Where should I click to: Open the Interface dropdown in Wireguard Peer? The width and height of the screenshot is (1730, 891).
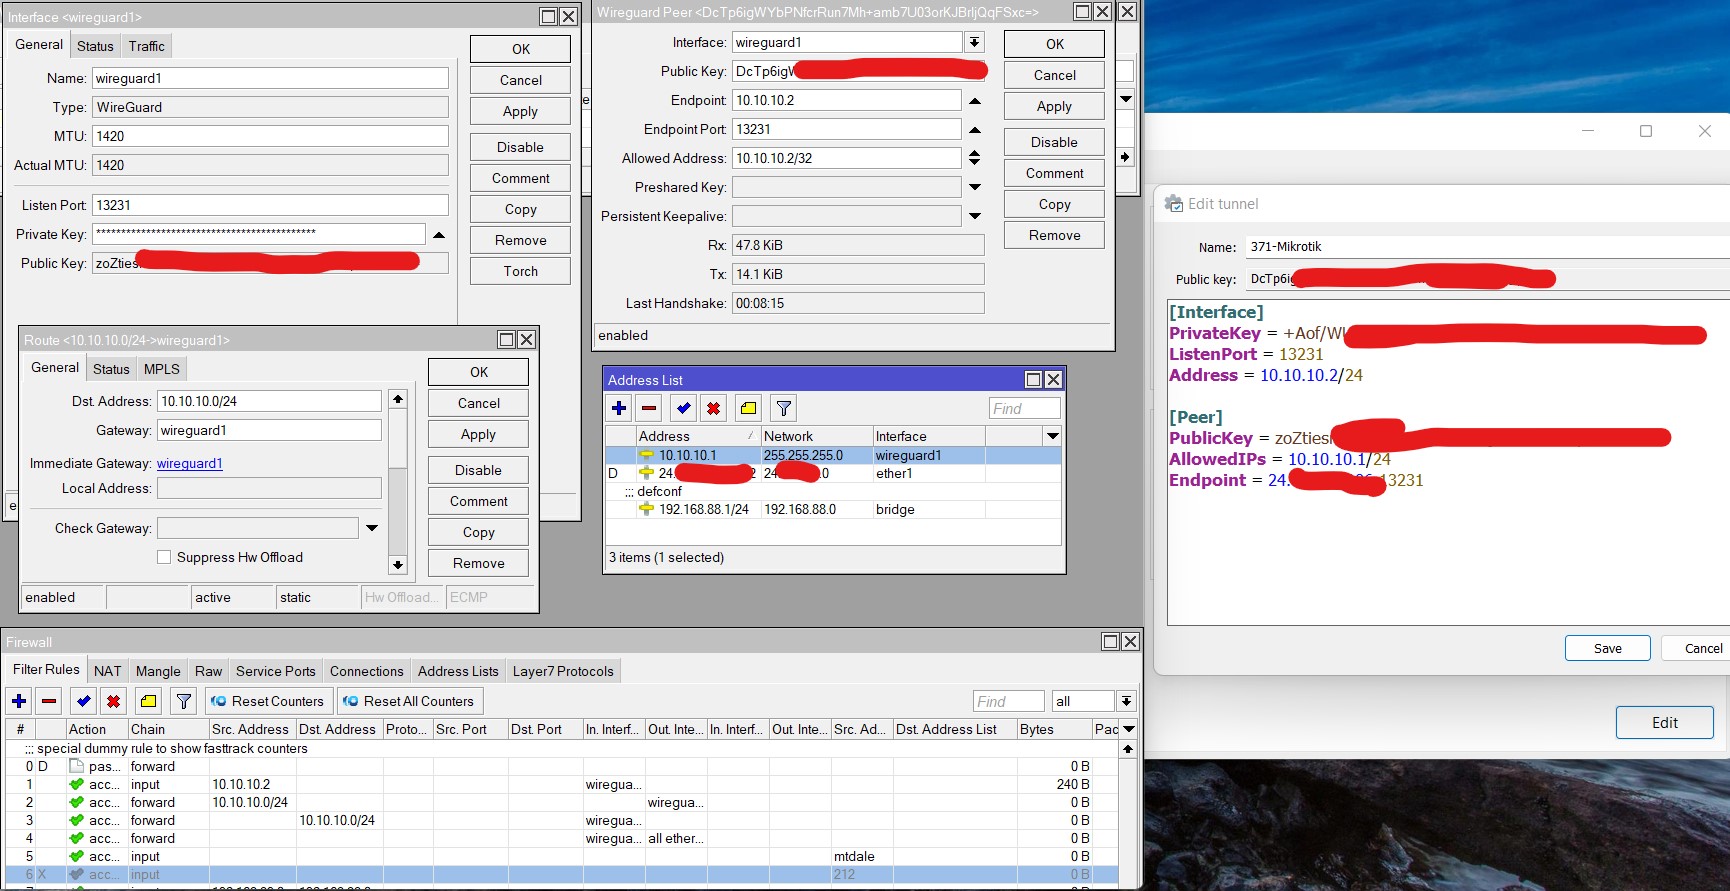click(x=974, y=42)
